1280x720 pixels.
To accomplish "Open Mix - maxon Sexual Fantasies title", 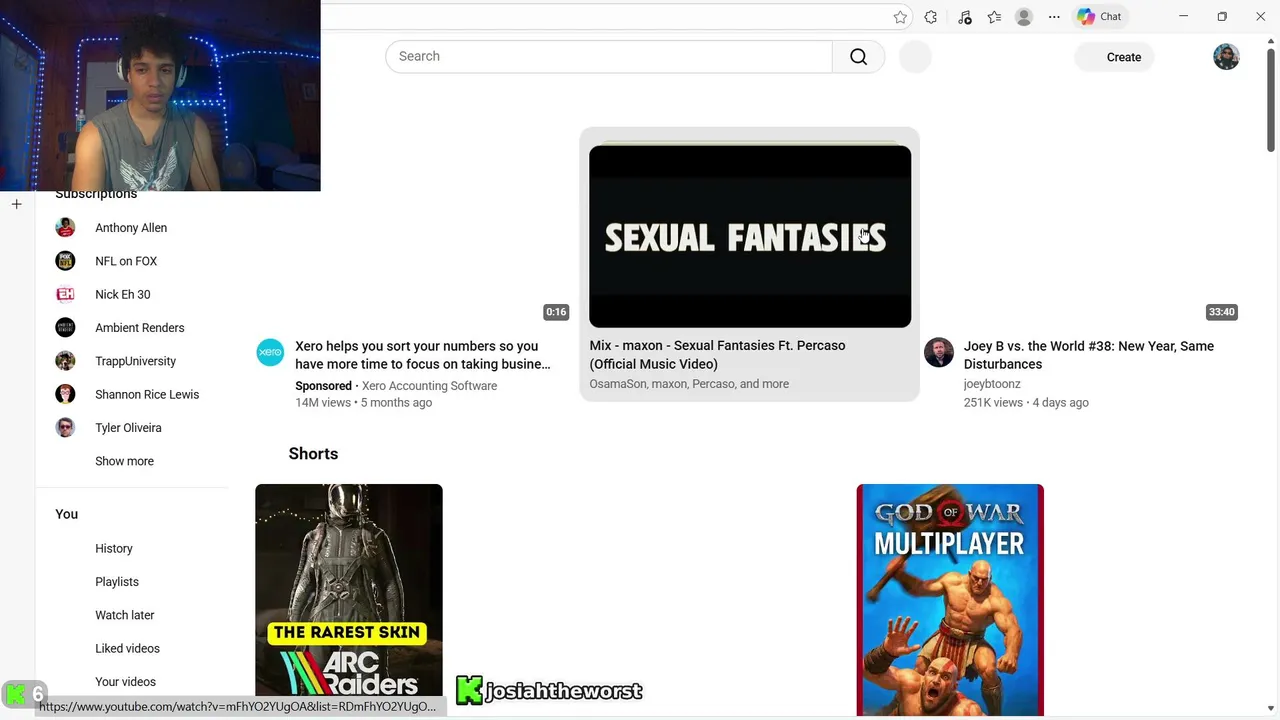I will click(717, 355).
